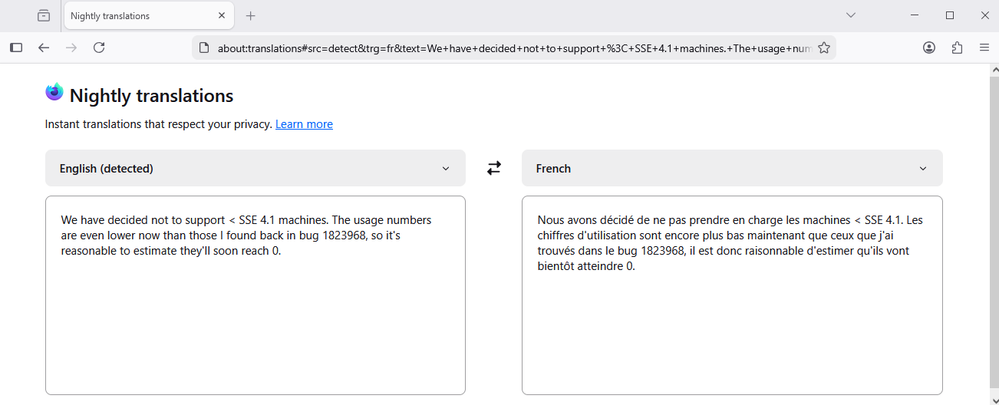
Task: Bookmark this page with star icon
Action: coord(824,47)
